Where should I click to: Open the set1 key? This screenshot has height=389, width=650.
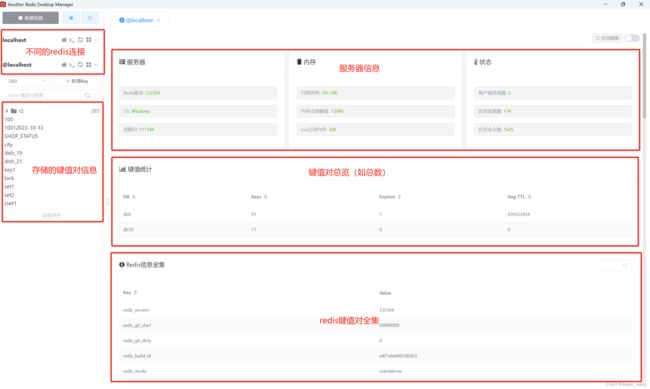9,187
